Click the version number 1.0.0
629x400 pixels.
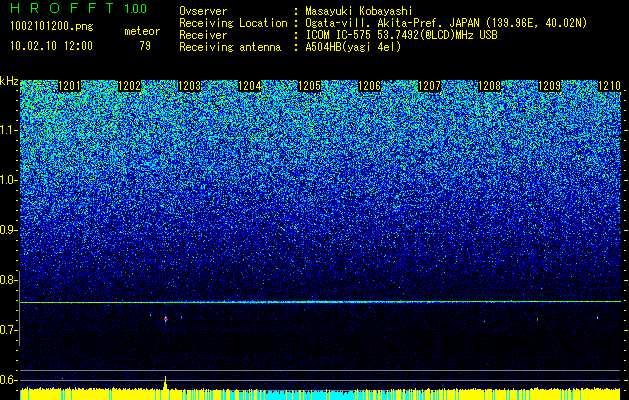click(135, 8)
